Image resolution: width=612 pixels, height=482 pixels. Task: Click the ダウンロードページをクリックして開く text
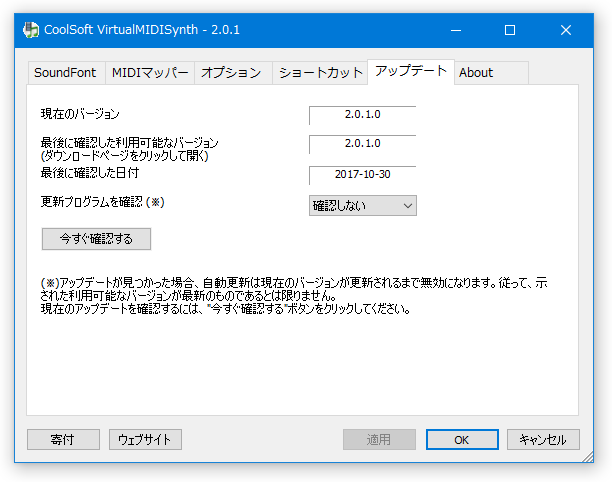pyautogui.click(x=125, y=156)
